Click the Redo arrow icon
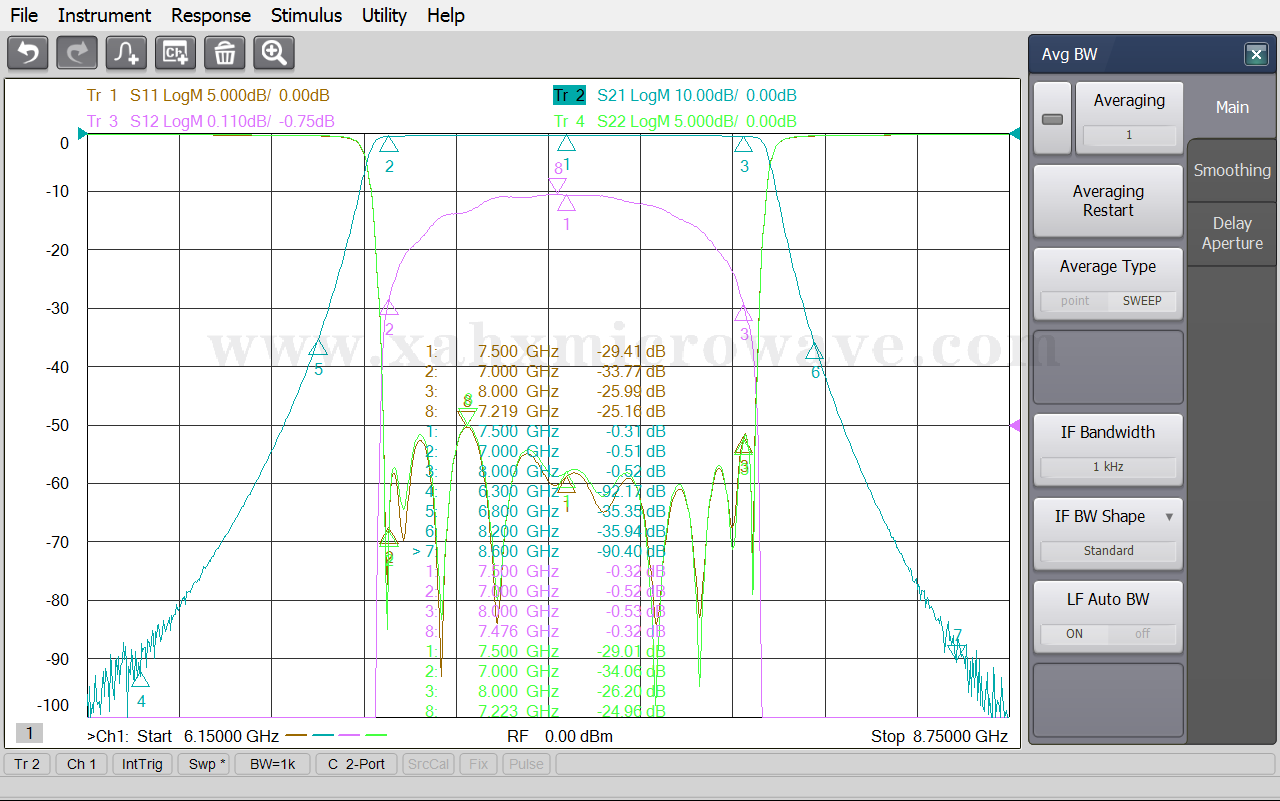The height and width of the screenshot is (801, 1280). 77,53
